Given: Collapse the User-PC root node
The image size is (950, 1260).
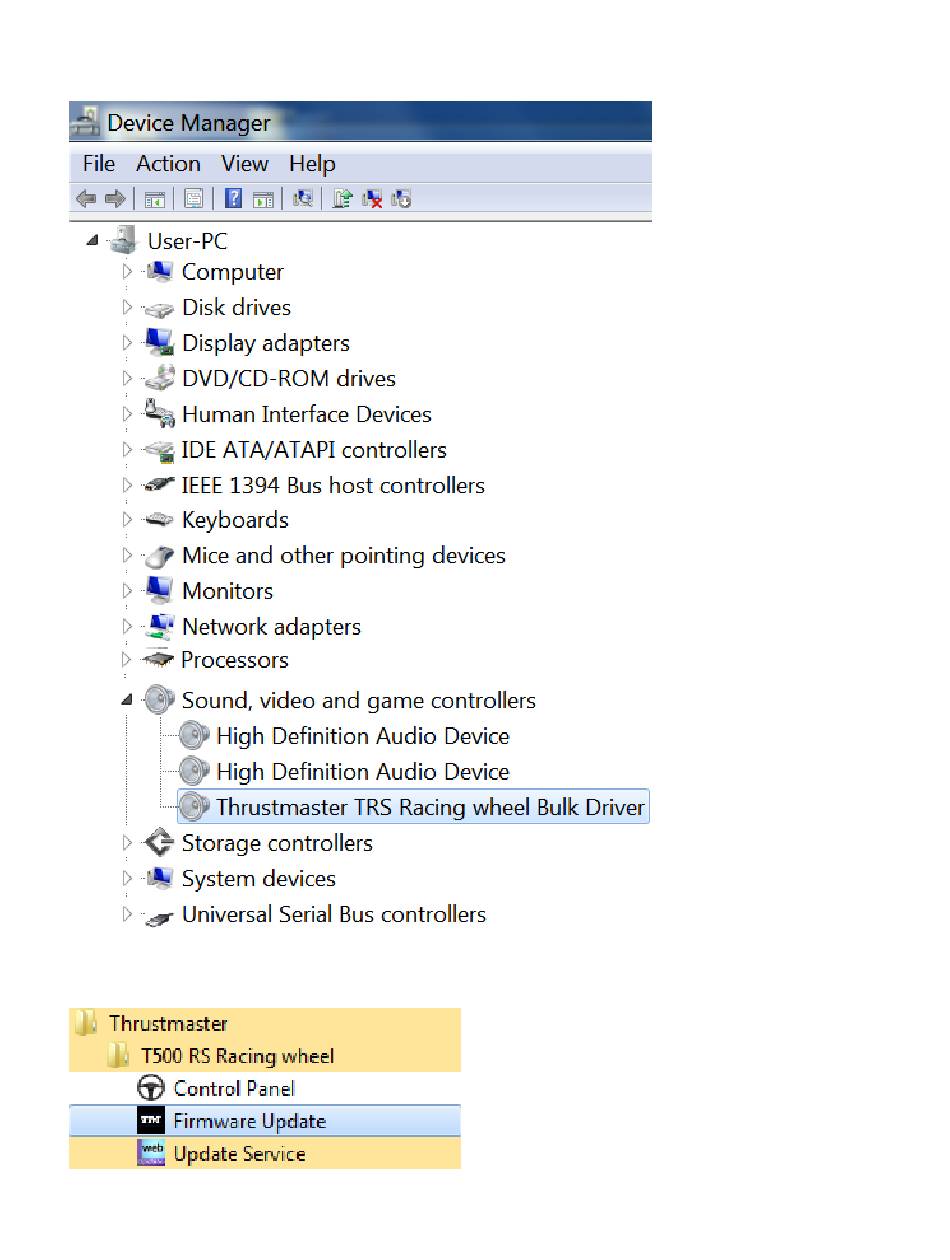Looking at the screenshot, I should pos(93,241).
